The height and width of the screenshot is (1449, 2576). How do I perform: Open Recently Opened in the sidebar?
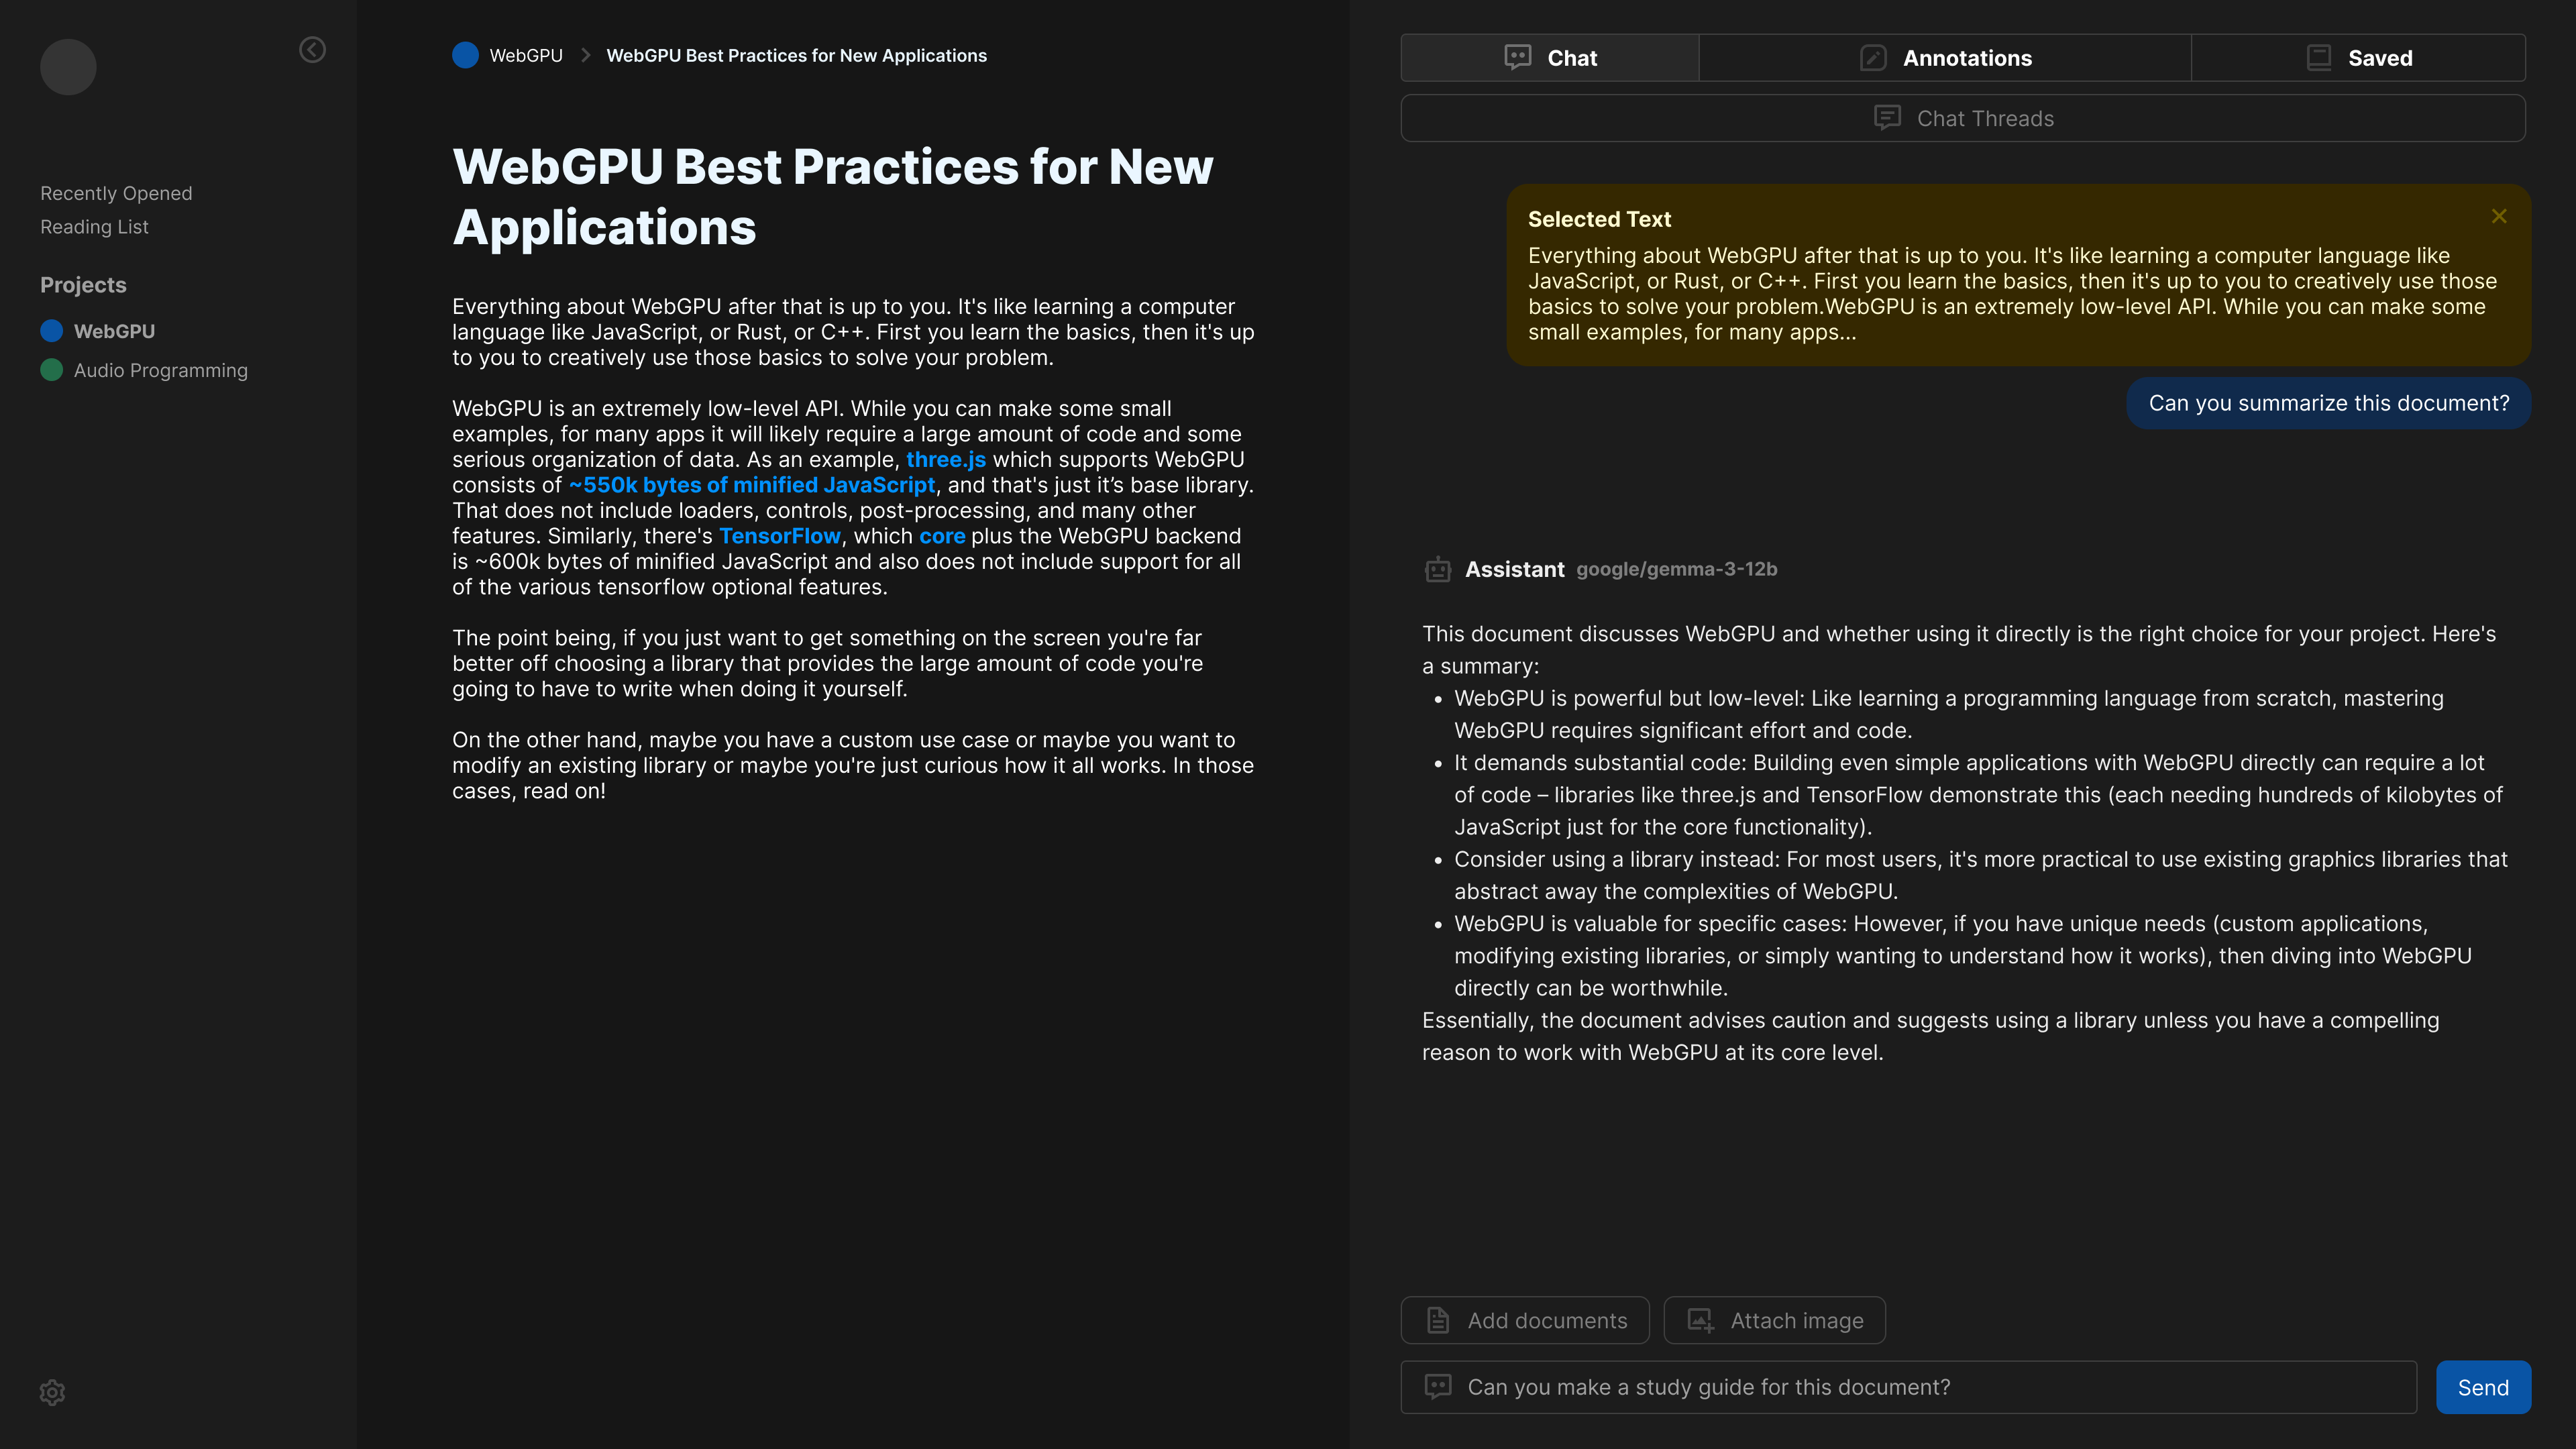click(x=116, y=193)
